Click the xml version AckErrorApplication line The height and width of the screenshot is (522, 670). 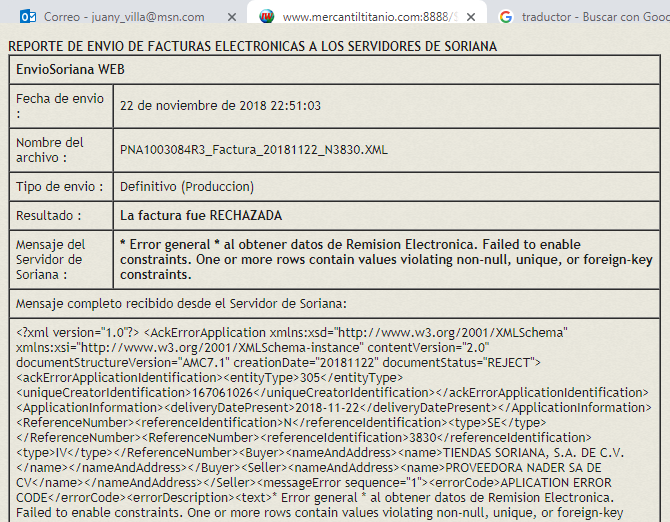pyautogui.click(x=292, y=332)
